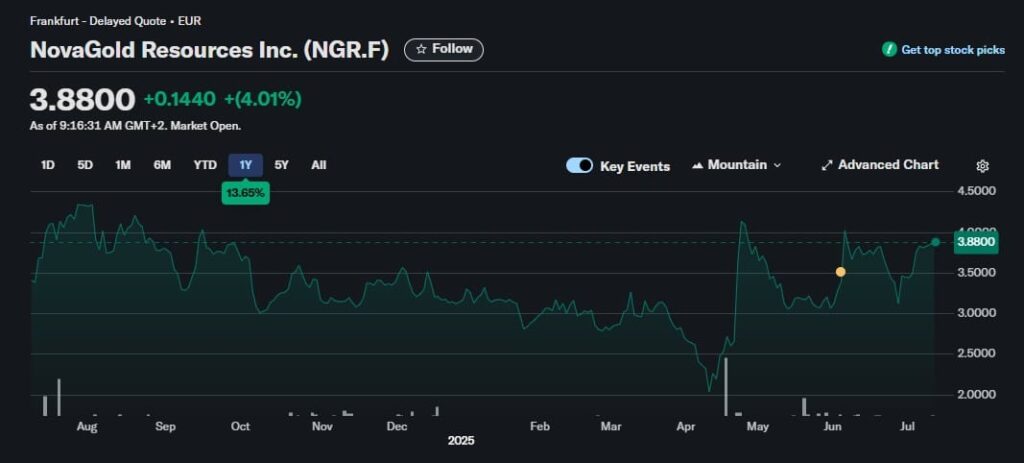Screen dimensions: 1024x463
Task: Click the tall volume bar in late April
Action: coord(726,387)
